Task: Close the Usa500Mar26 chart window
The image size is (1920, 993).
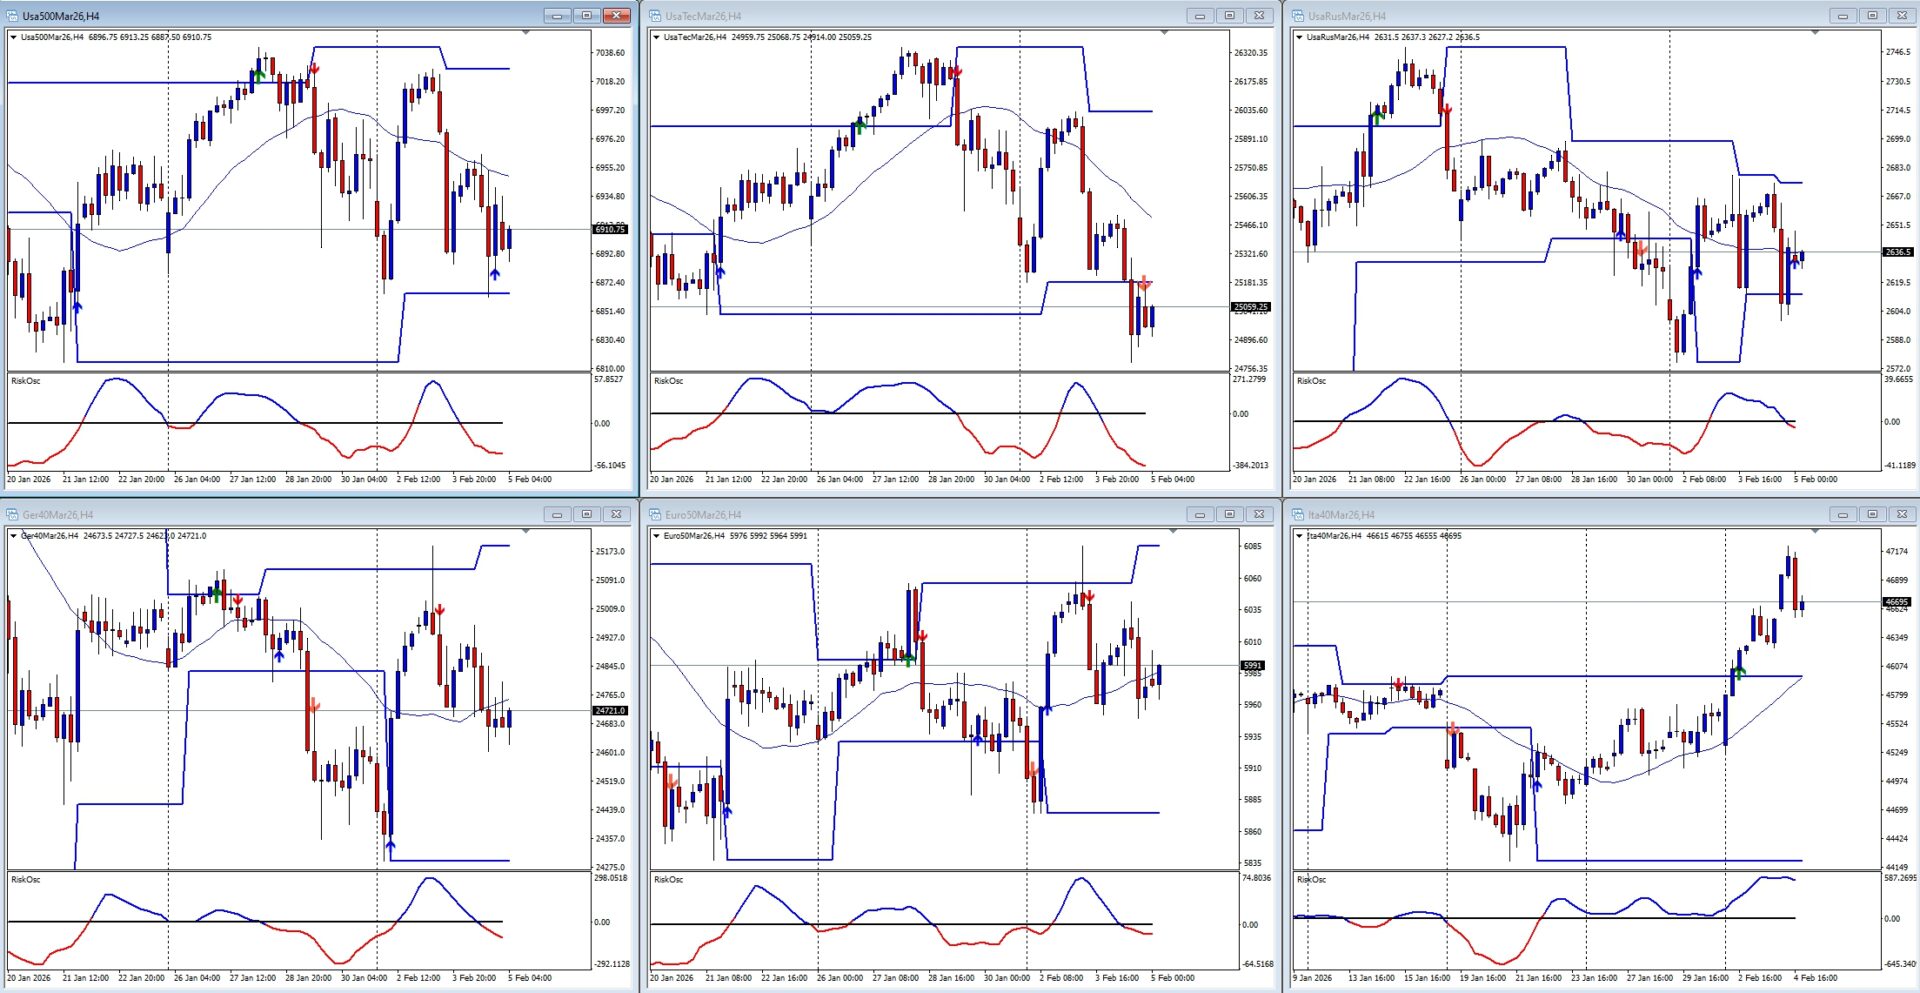Action: coord(617,16)
